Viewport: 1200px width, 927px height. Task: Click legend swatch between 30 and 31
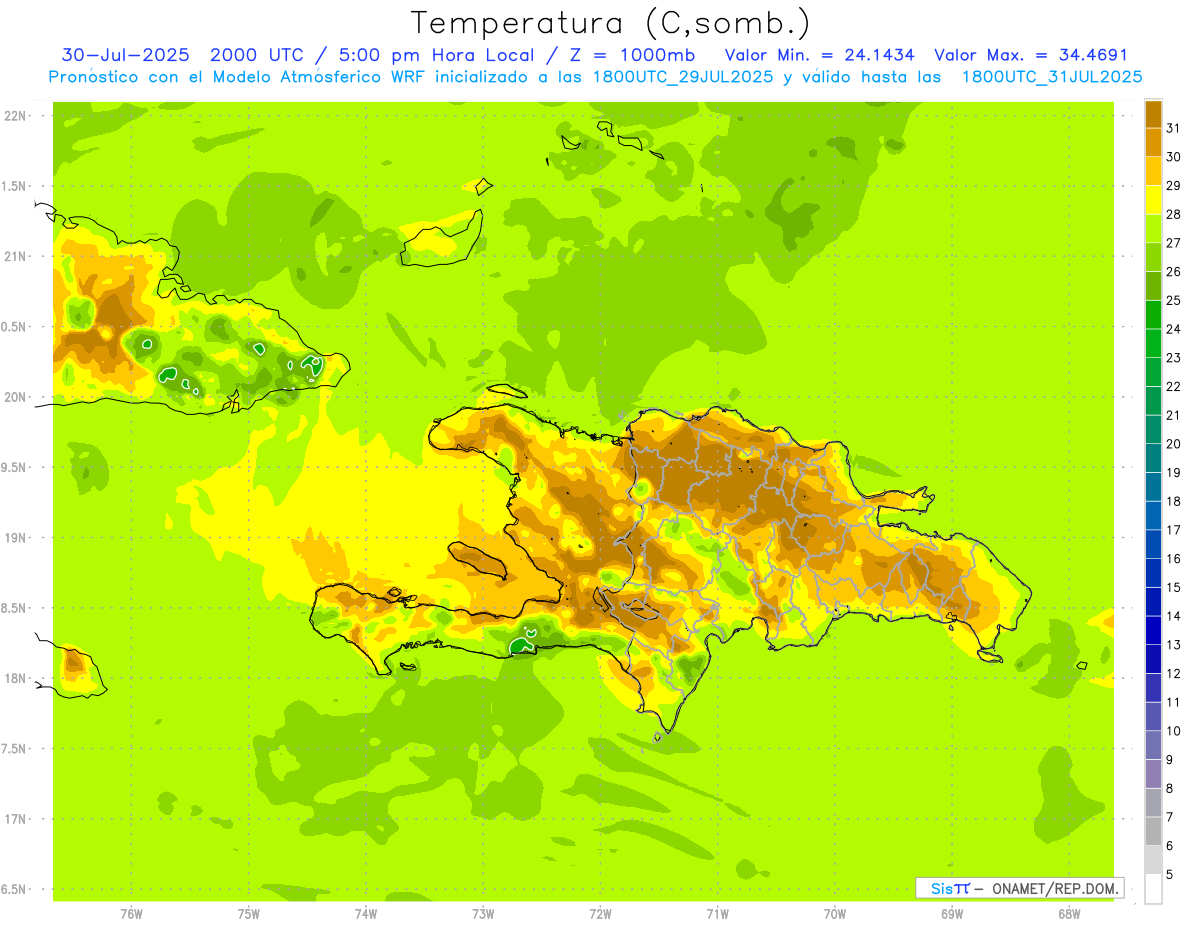point(1153,142)
